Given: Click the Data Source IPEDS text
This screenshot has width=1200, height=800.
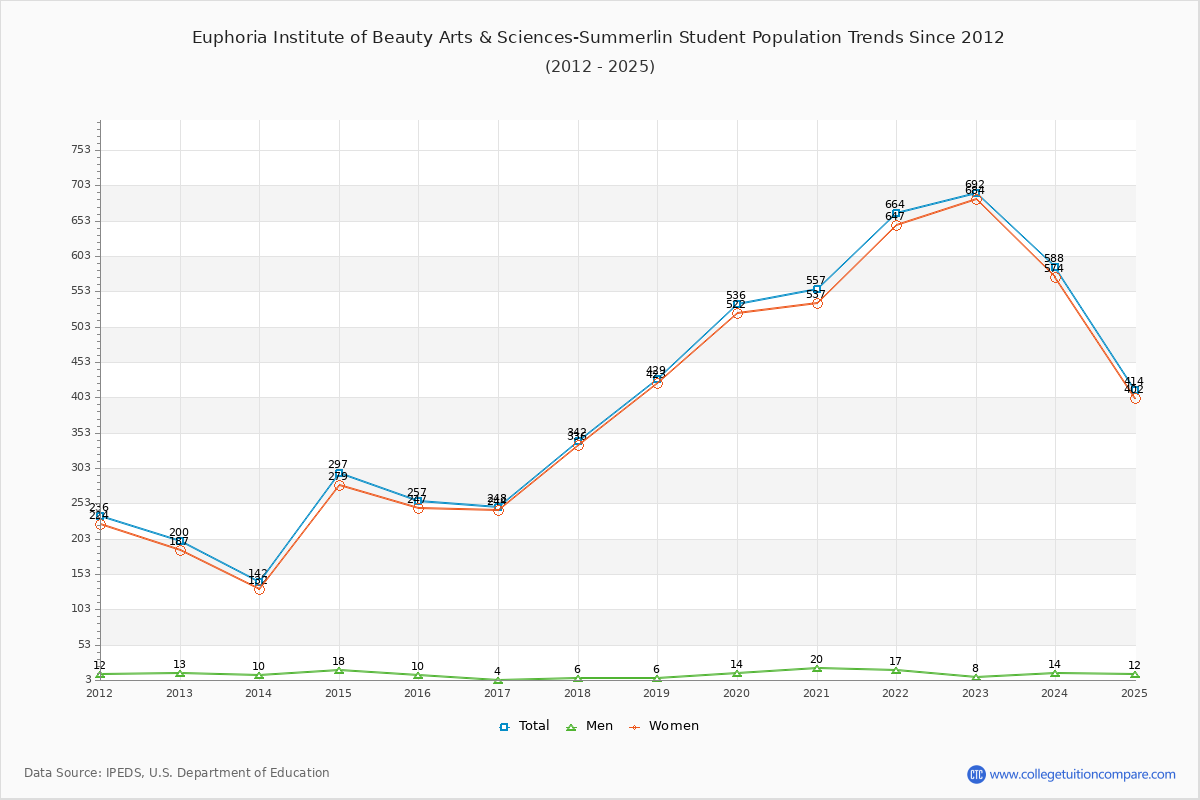Looking at the screenshot, I should pyautogui.click(x=177, y=773).
